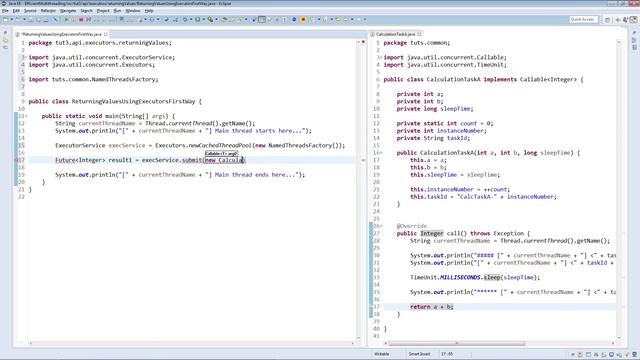The image size is (640, 360).
Task: Open the Navigate menu
Action: [68, 11]
